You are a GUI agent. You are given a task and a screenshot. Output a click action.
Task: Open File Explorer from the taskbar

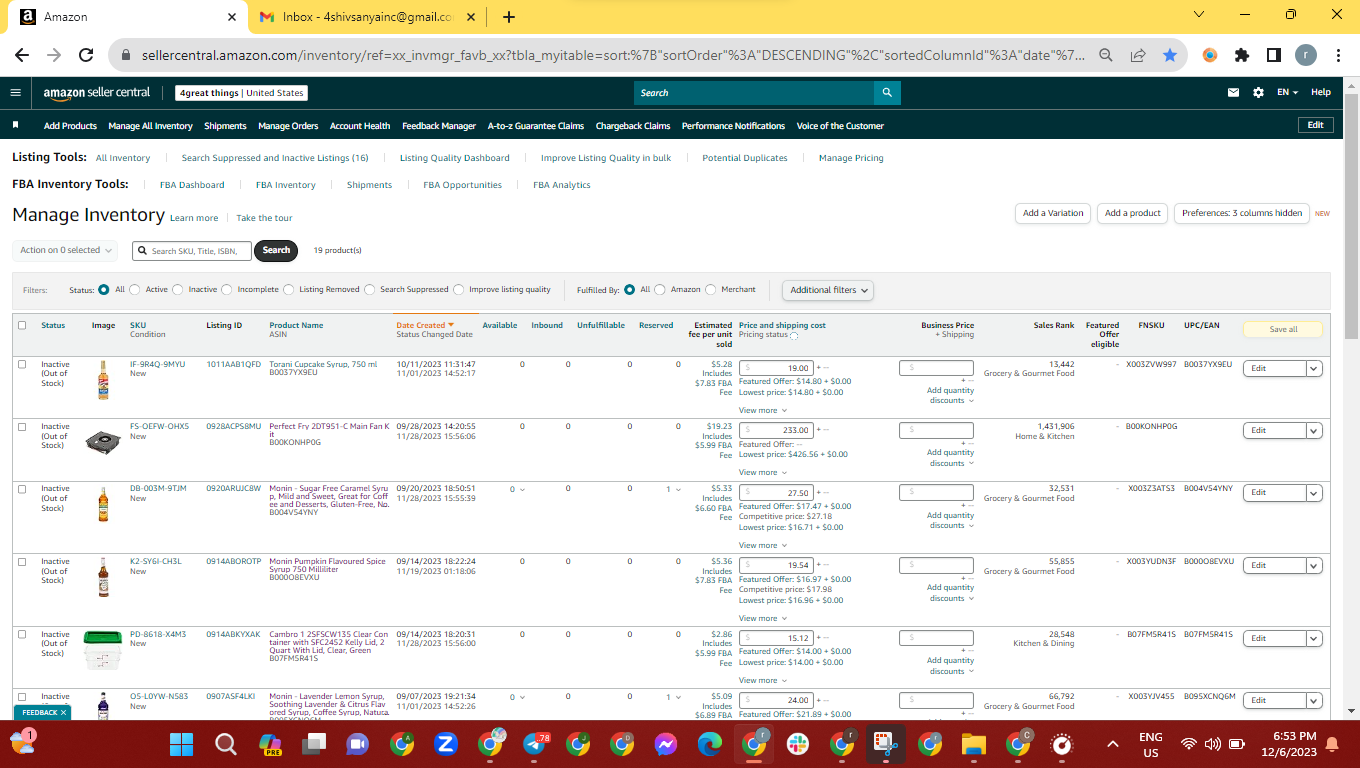point(974,744)
